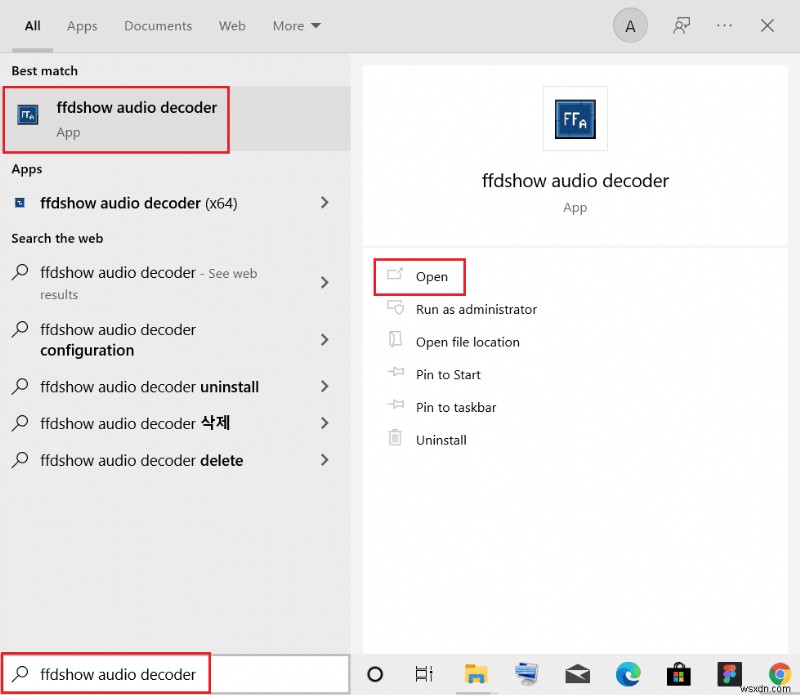Screen dimensions: 800x697
Task: Open Task View from the taskbar
Action: pyautogui.click(x=424, y=674)
